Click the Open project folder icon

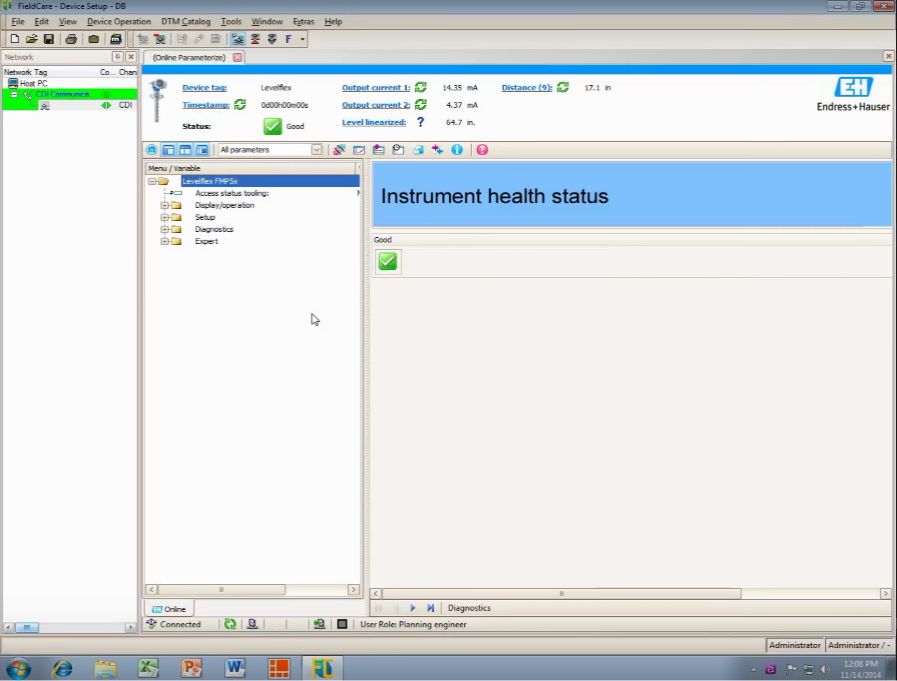click(31, 39)
